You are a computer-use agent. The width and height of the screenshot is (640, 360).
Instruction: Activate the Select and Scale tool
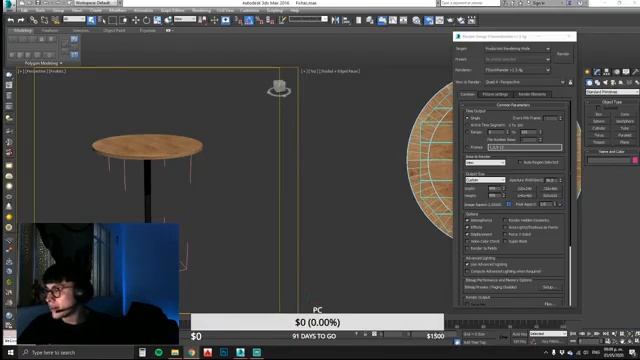pos(157,20)
